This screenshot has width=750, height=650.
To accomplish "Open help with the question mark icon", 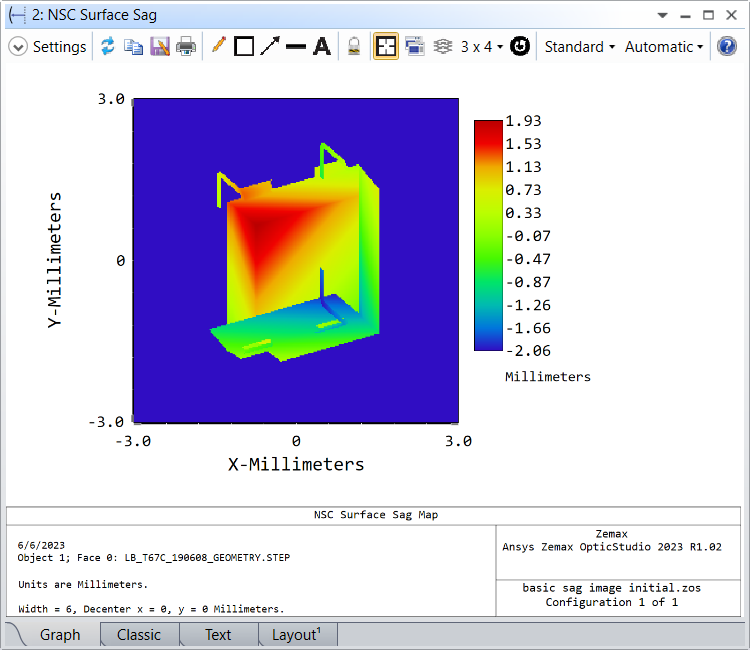I will 727,47.
